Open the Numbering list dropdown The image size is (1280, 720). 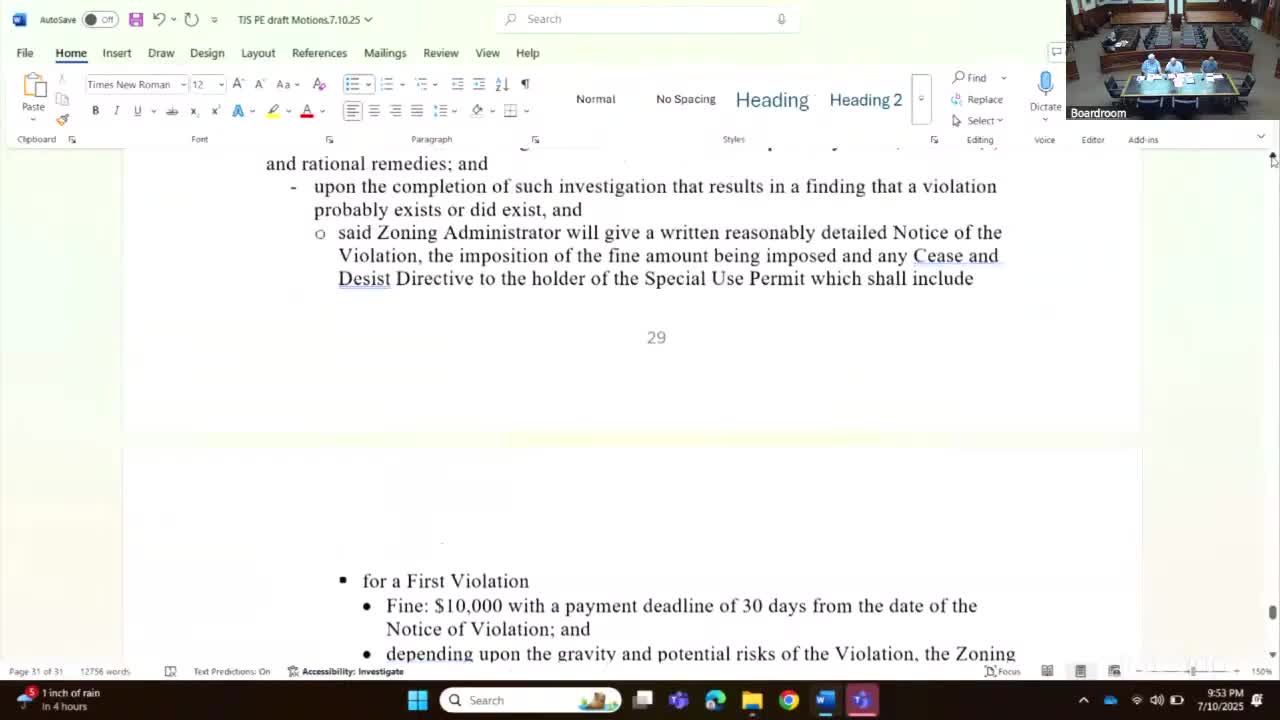[402, 85]
